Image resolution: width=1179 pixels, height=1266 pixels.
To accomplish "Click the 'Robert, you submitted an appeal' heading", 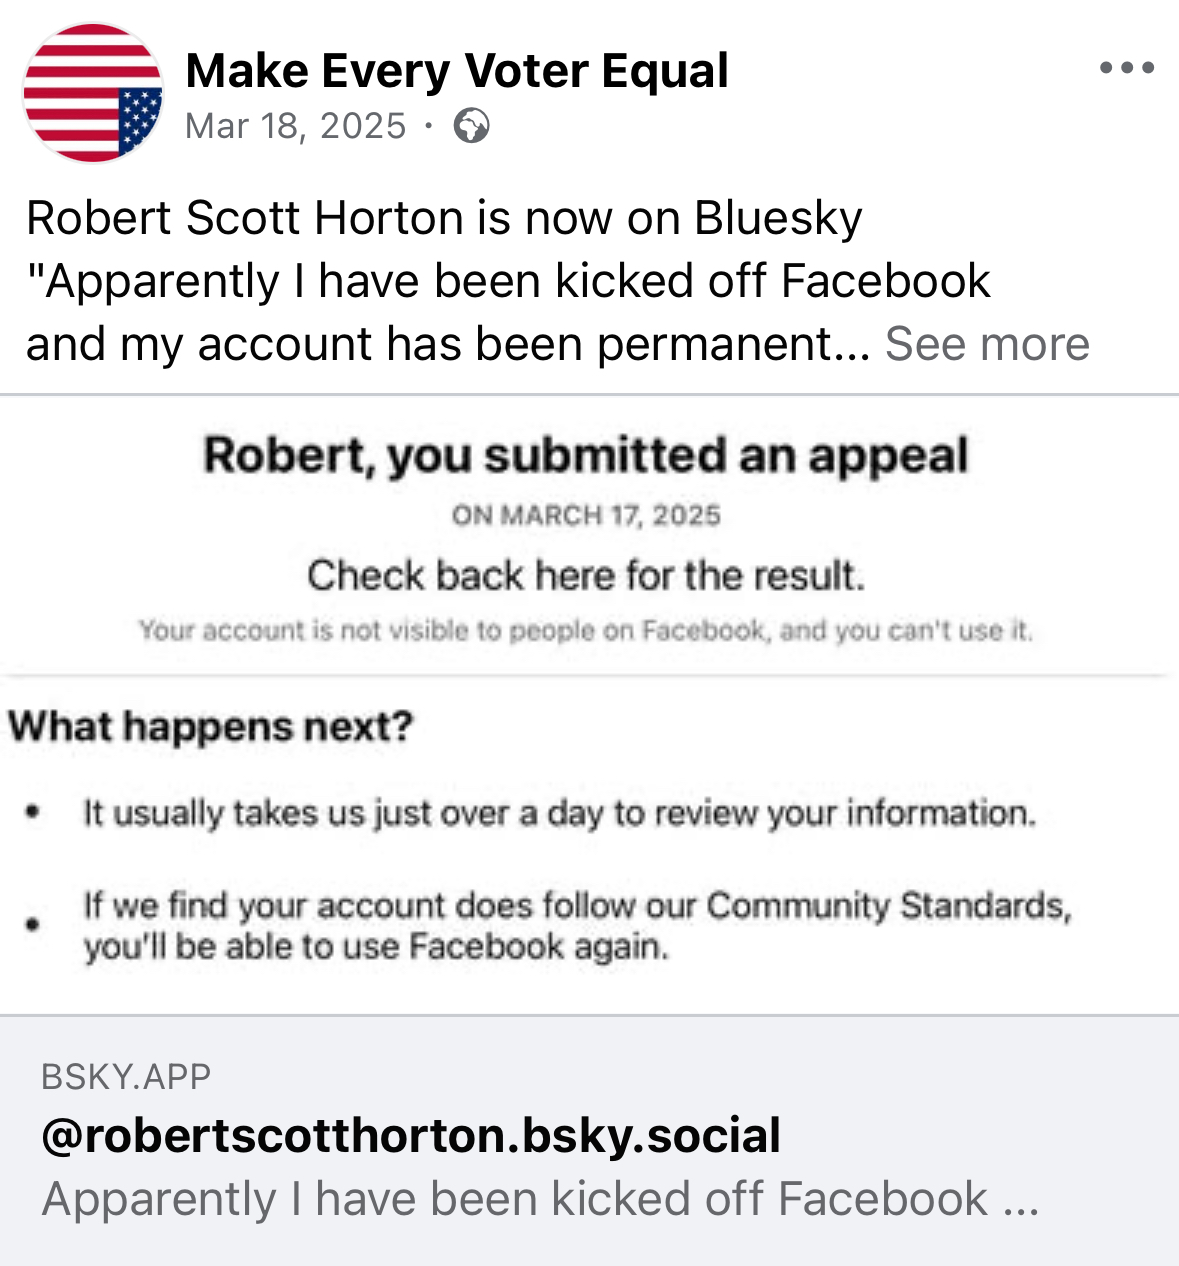I will [x=586, y=455].
